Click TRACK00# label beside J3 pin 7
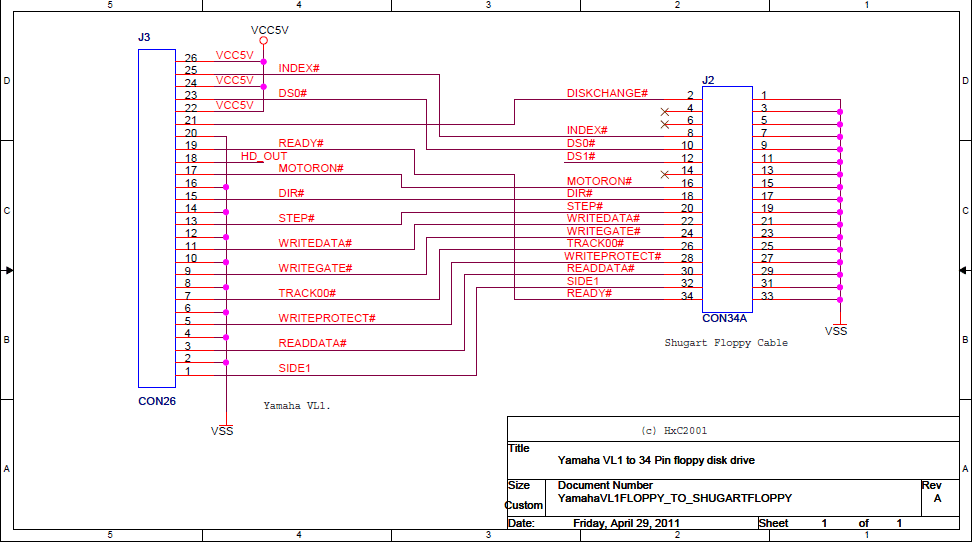 [307, 293]
